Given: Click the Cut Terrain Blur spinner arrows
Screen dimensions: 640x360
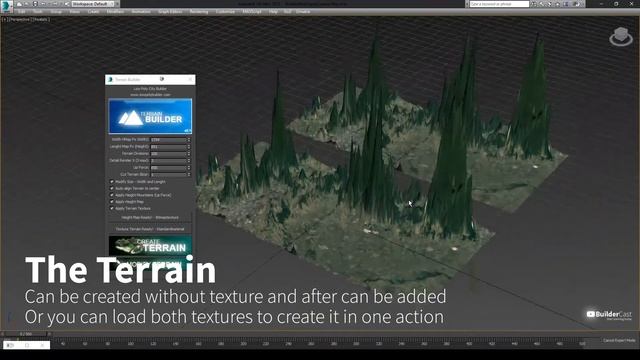Looking at the screenshot, I should coord(189,174).
